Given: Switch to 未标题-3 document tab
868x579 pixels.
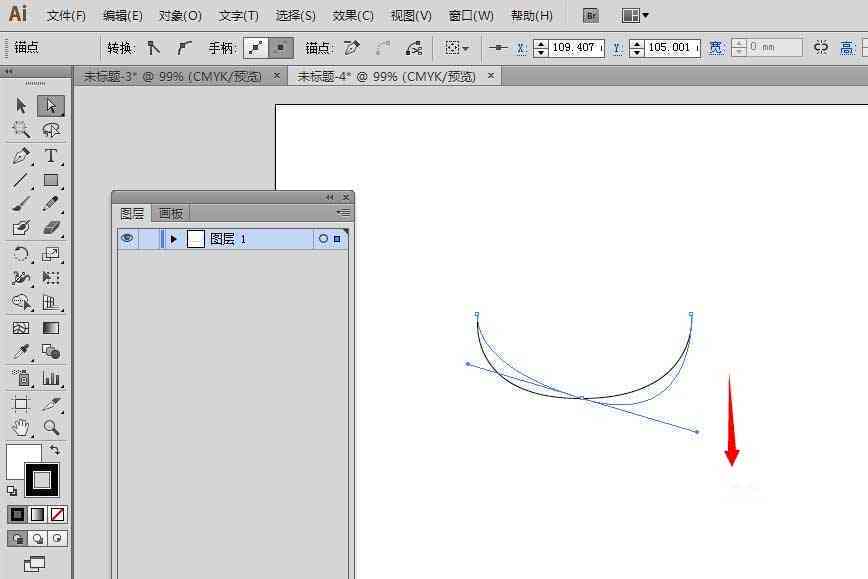Looking at the screenshot, I should click(x=173, y=76).
